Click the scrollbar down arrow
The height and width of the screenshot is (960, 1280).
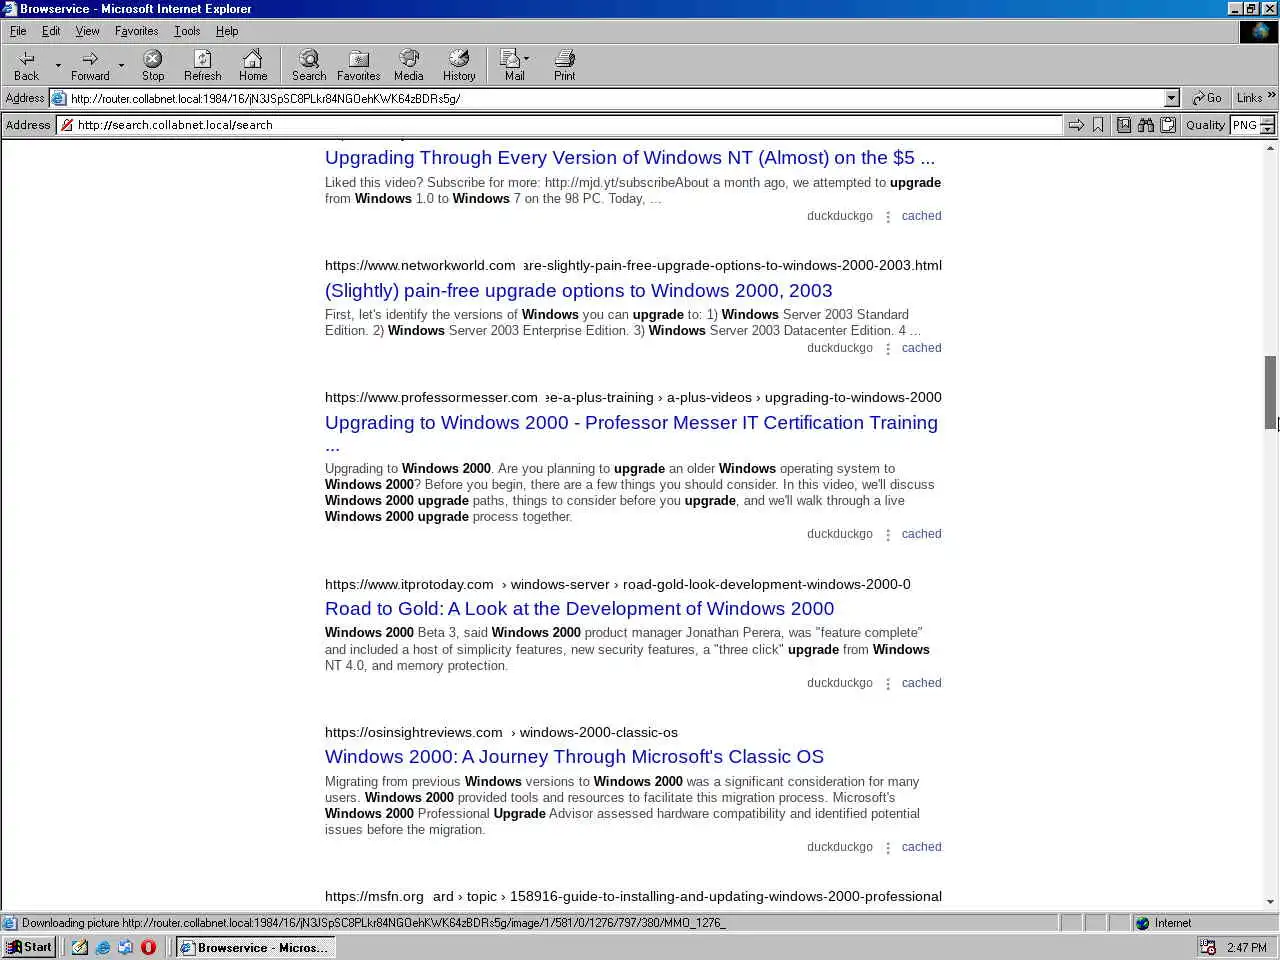(x=1270, y=902)
